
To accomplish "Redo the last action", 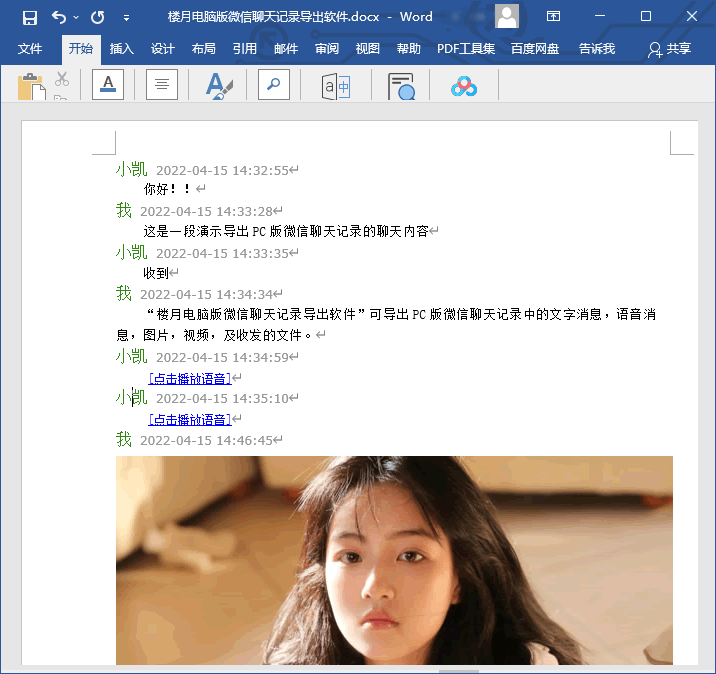I will coord(97,17).
